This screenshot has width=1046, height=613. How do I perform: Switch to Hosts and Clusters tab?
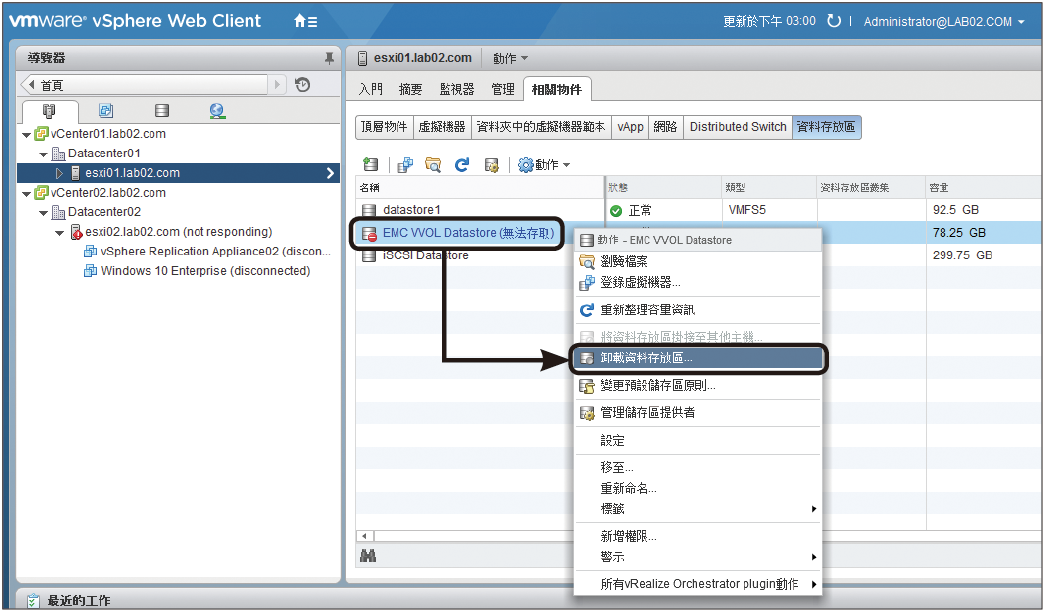[x=49, y=111]
